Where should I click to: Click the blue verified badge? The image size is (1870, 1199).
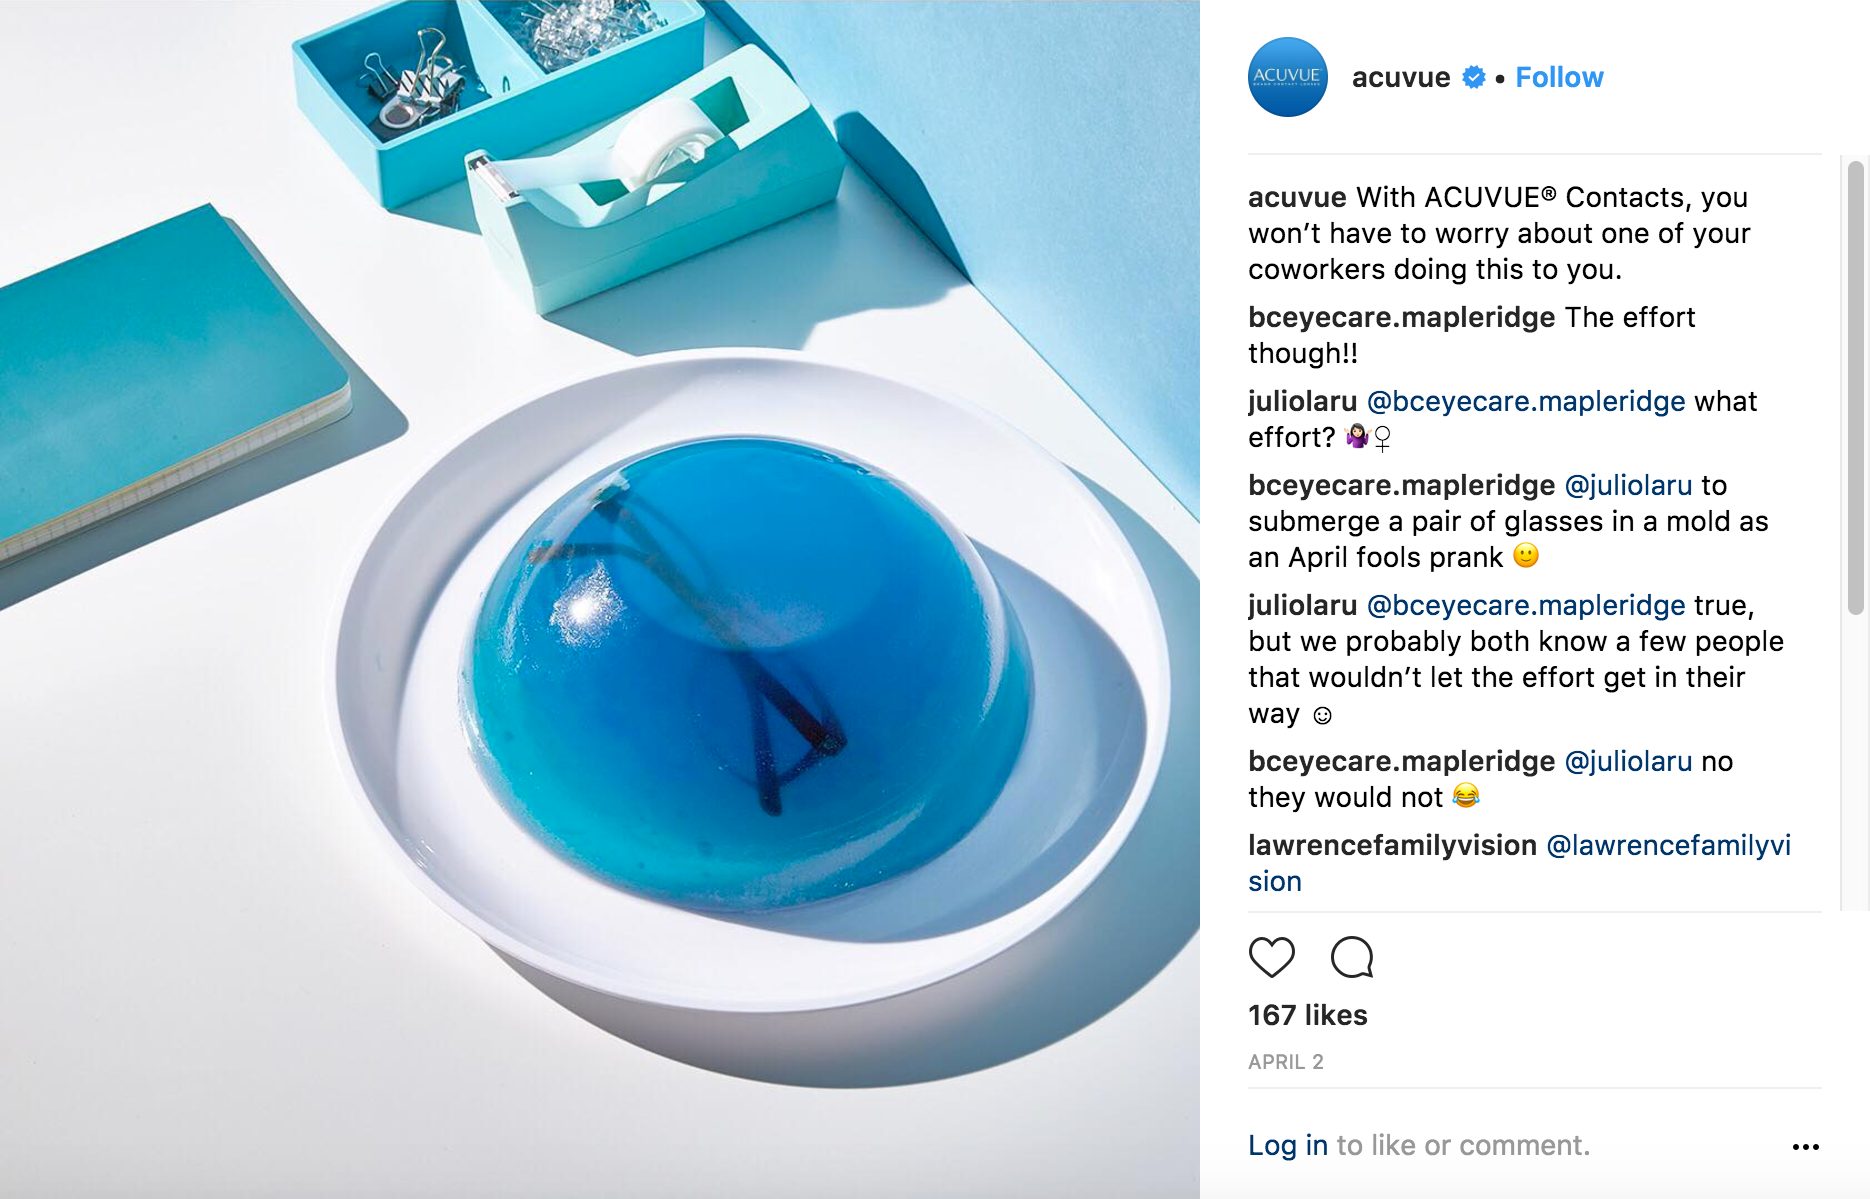[1473, 77]
